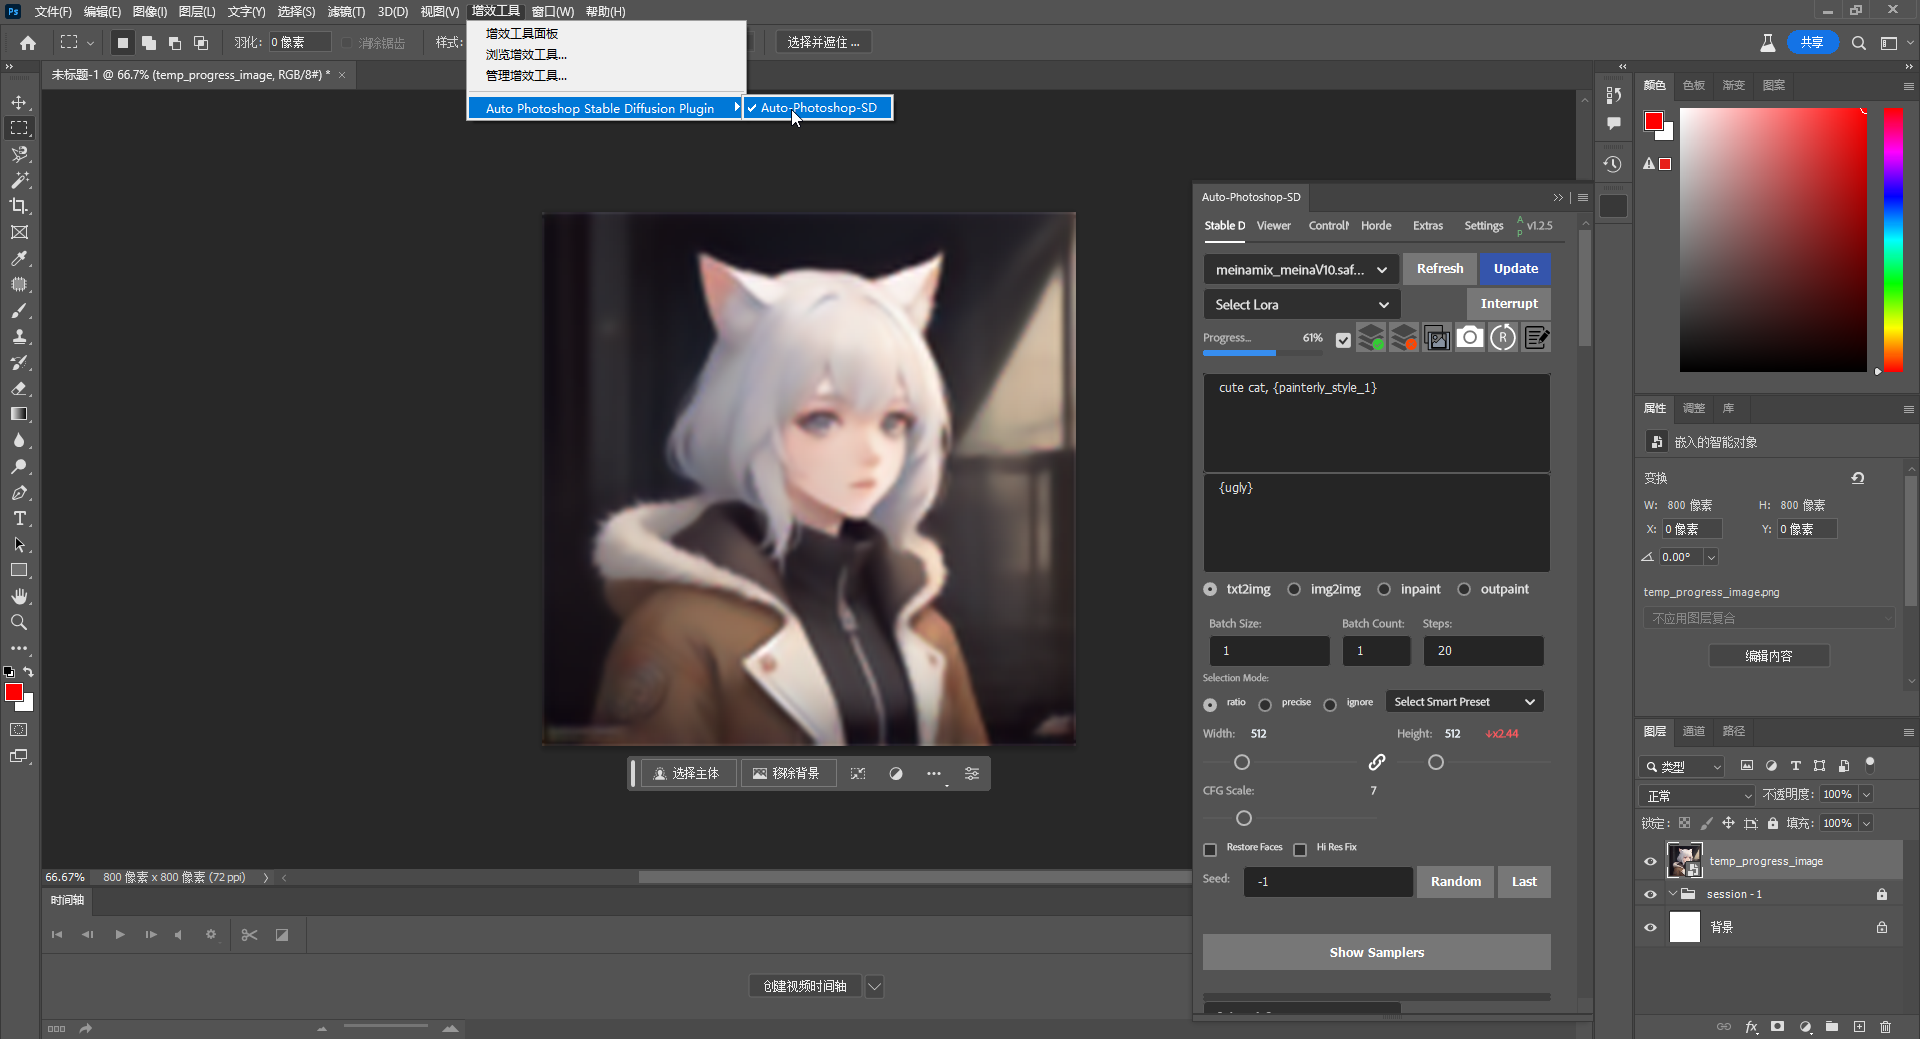Image resolution: width=1920 pixels, height=1039 pixels.
Task: Click the delete layer trash icon
Action: click(1886, 1027)
